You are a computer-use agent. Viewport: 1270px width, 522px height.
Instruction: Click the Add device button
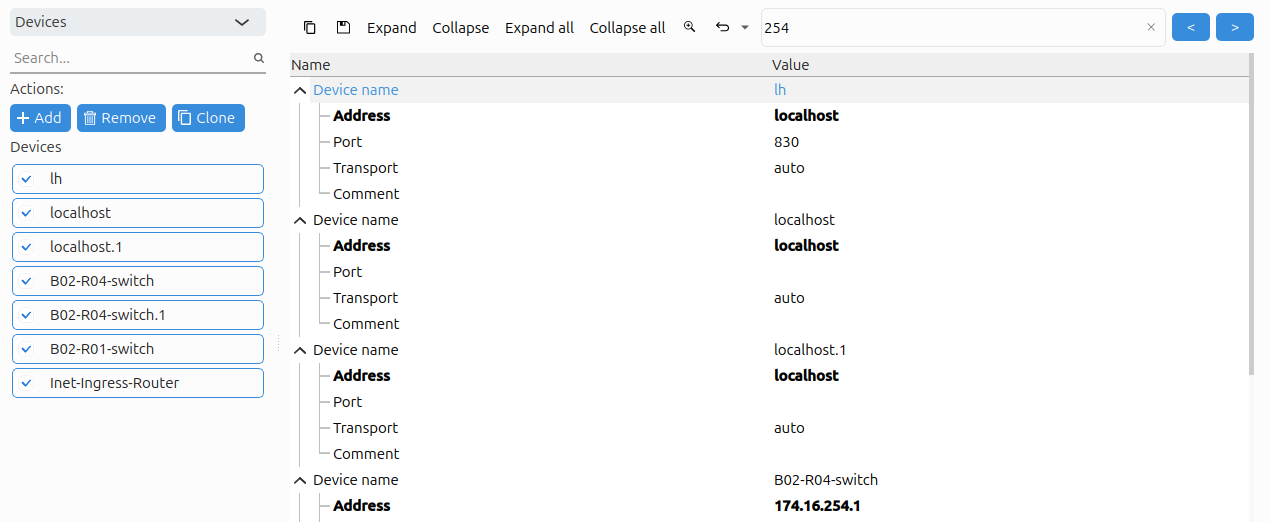[x=40, y=118]
